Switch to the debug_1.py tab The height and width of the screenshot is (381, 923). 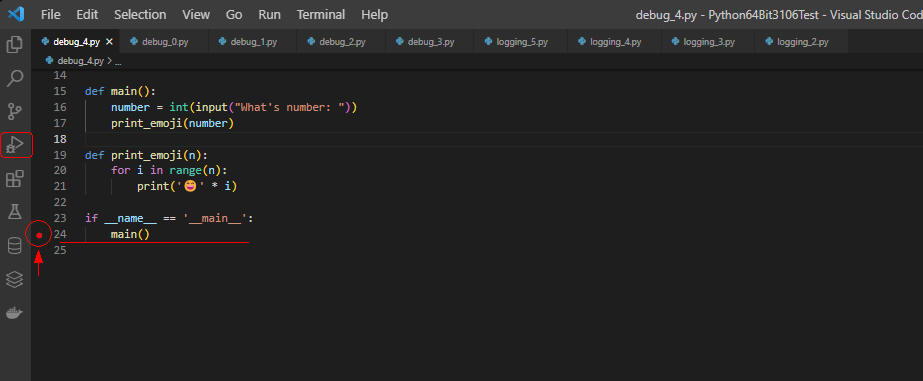pos(253,42)
